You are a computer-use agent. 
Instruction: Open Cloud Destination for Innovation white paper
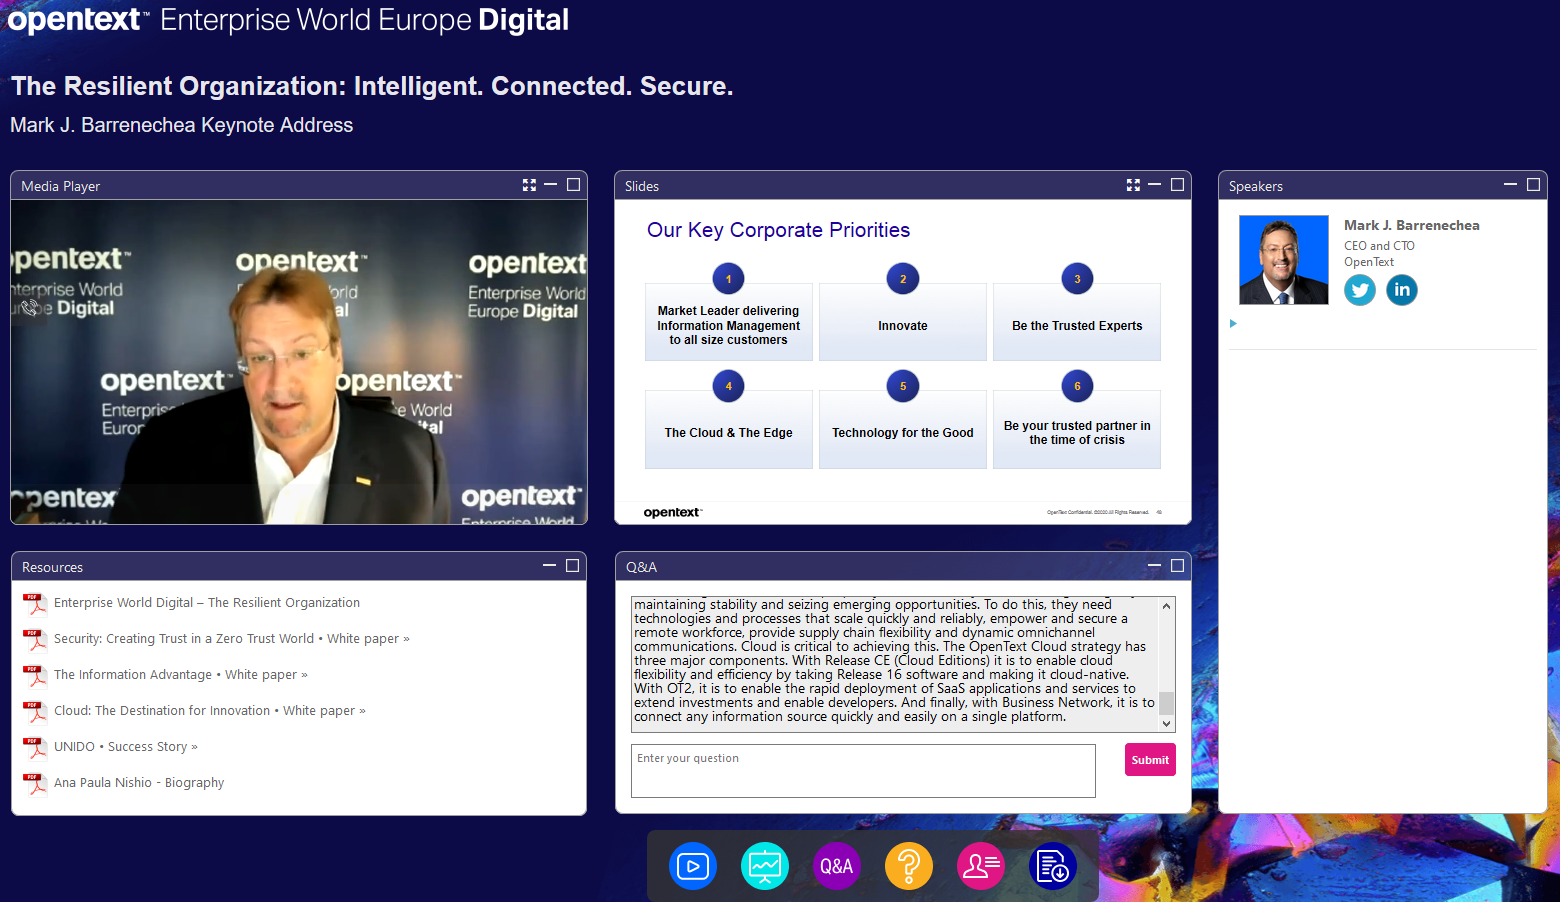pos(210,710)
